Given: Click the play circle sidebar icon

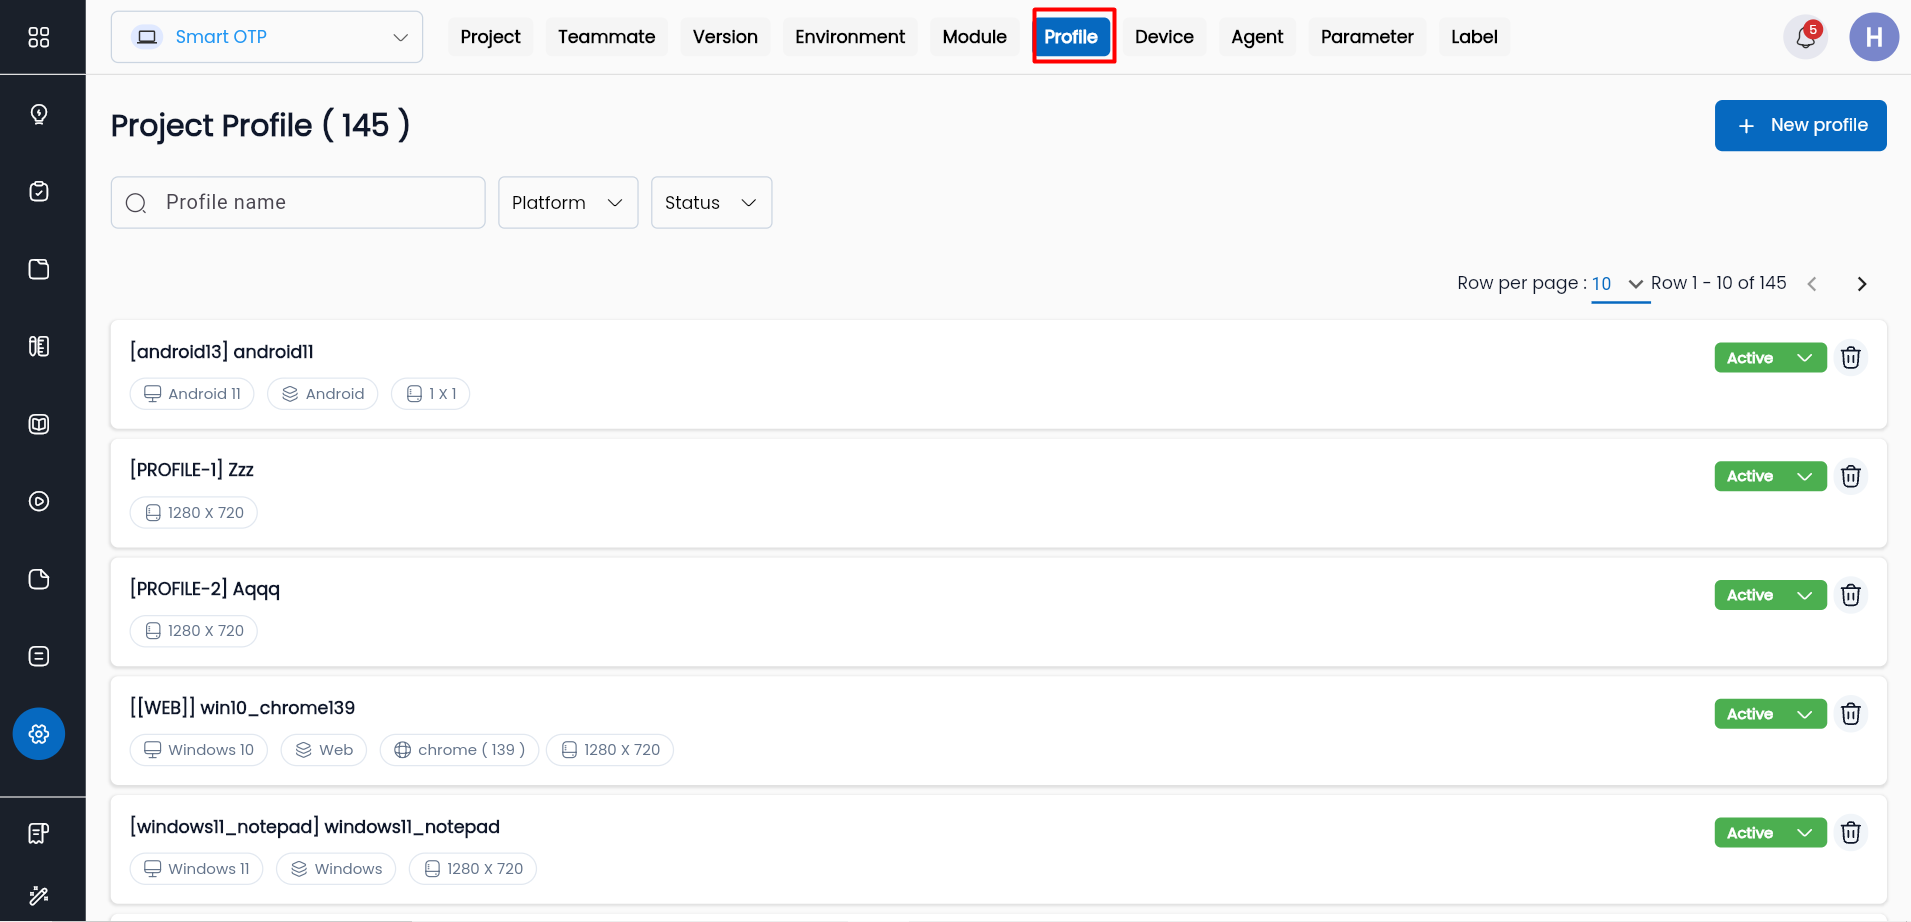Looking at the screenshot, I should (x=39, y=502).
